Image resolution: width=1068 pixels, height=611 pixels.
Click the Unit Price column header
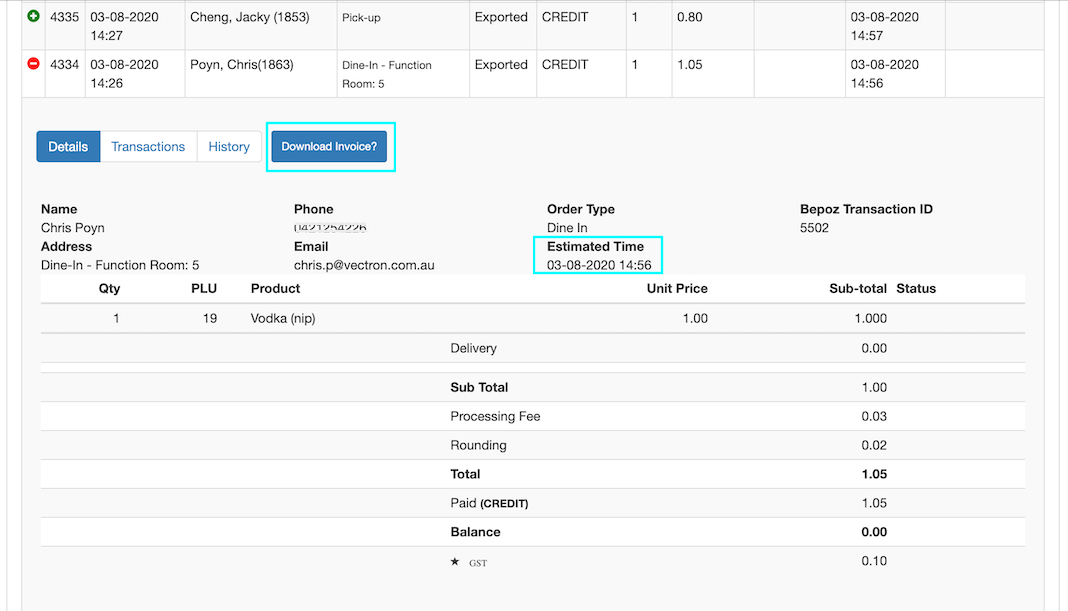[x=677, y=288]
